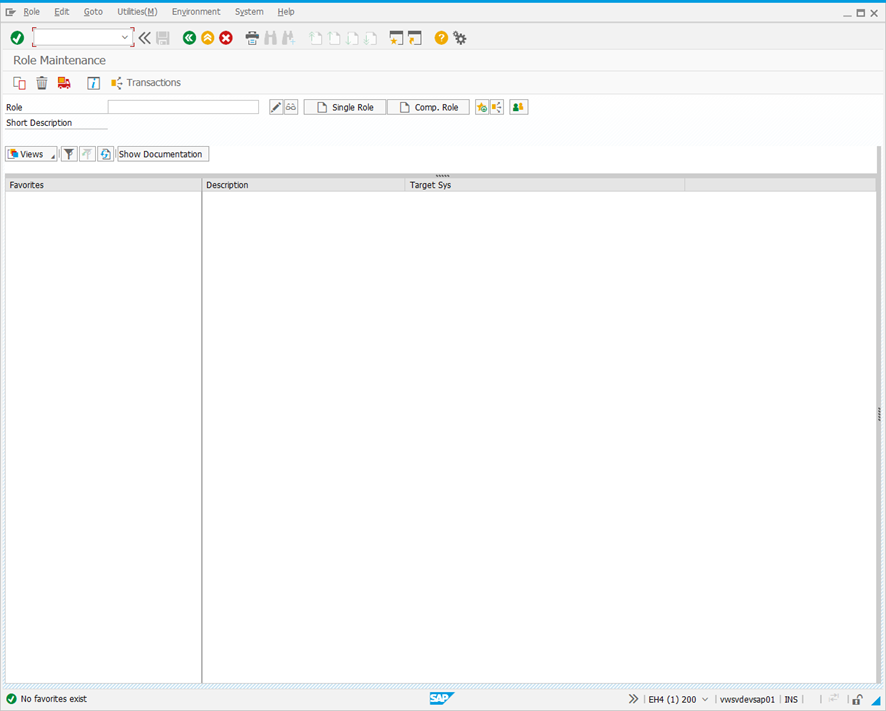
Task: Open the command field dropdown arrow
Action: [x=125, y=38]
